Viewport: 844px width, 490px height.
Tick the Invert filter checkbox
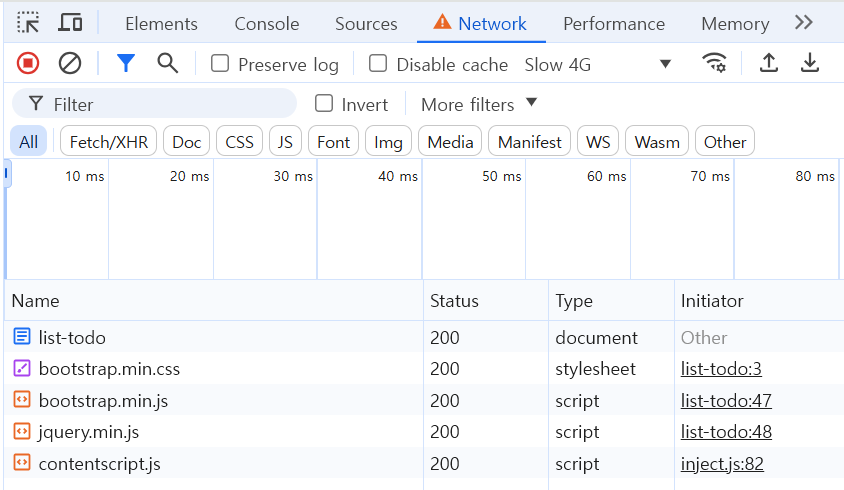(324, 104)
